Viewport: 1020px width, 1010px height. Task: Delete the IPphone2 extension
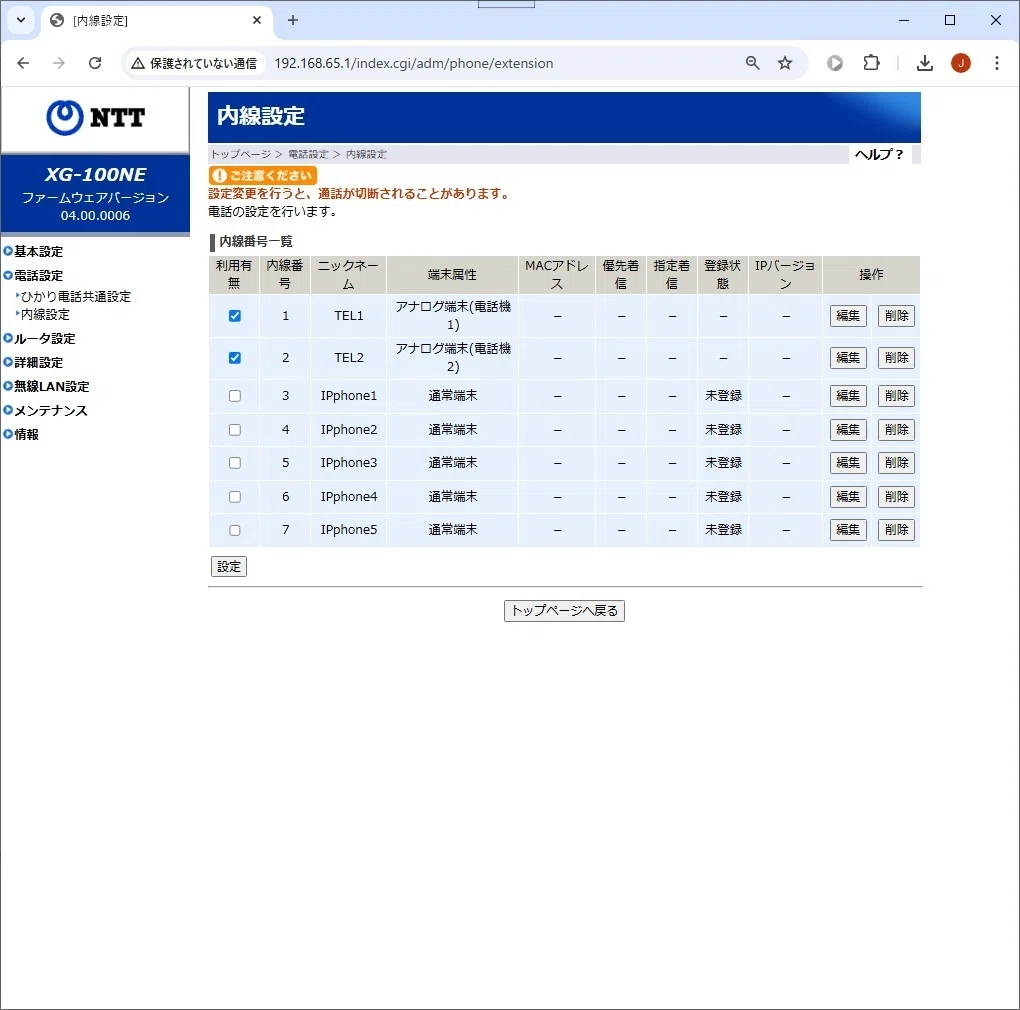coord(896,430)
